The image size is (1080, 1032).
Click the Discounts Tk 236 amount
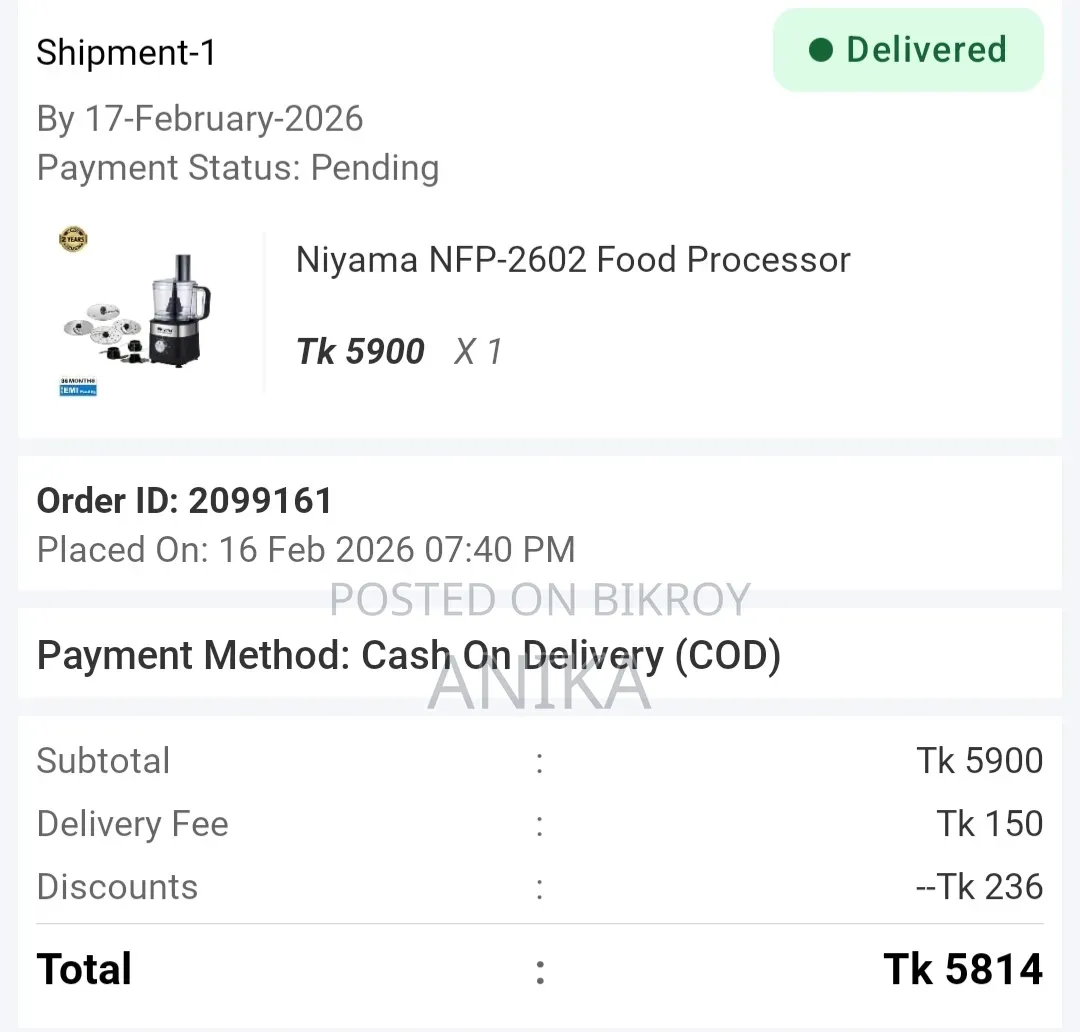click(979, 887)
